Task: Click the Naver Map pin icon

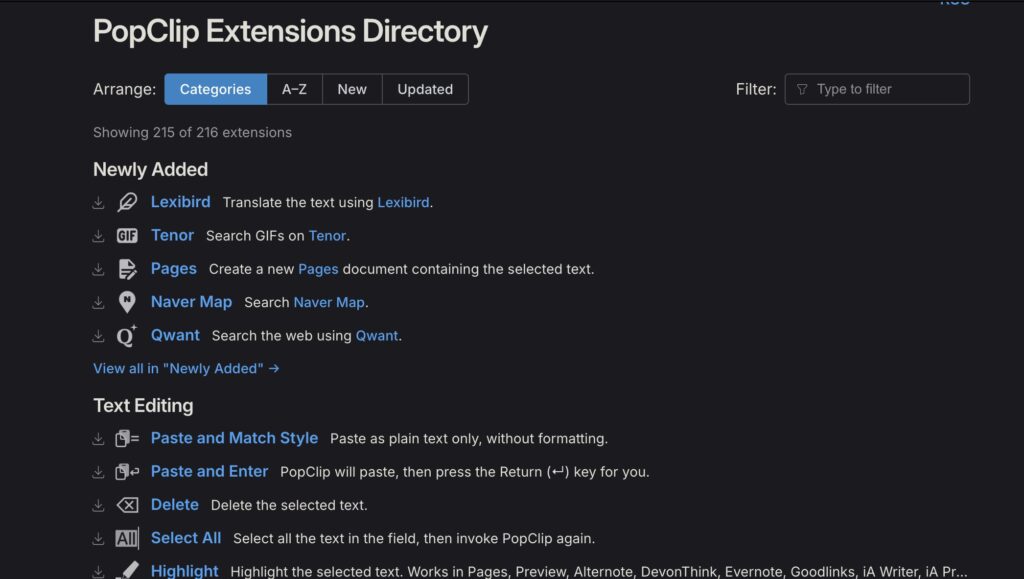Action: [x=127, y=302]
